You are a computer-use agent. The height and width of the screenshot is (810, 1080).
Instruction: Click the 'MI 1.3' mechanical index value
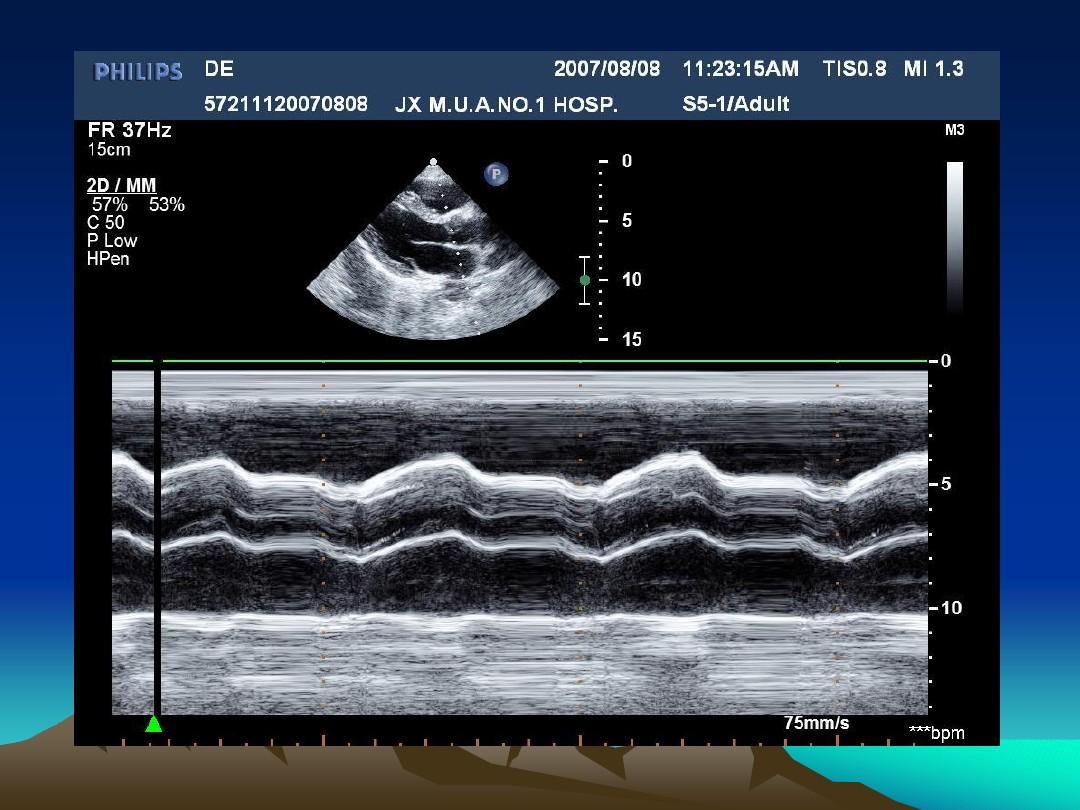[934, 69]
